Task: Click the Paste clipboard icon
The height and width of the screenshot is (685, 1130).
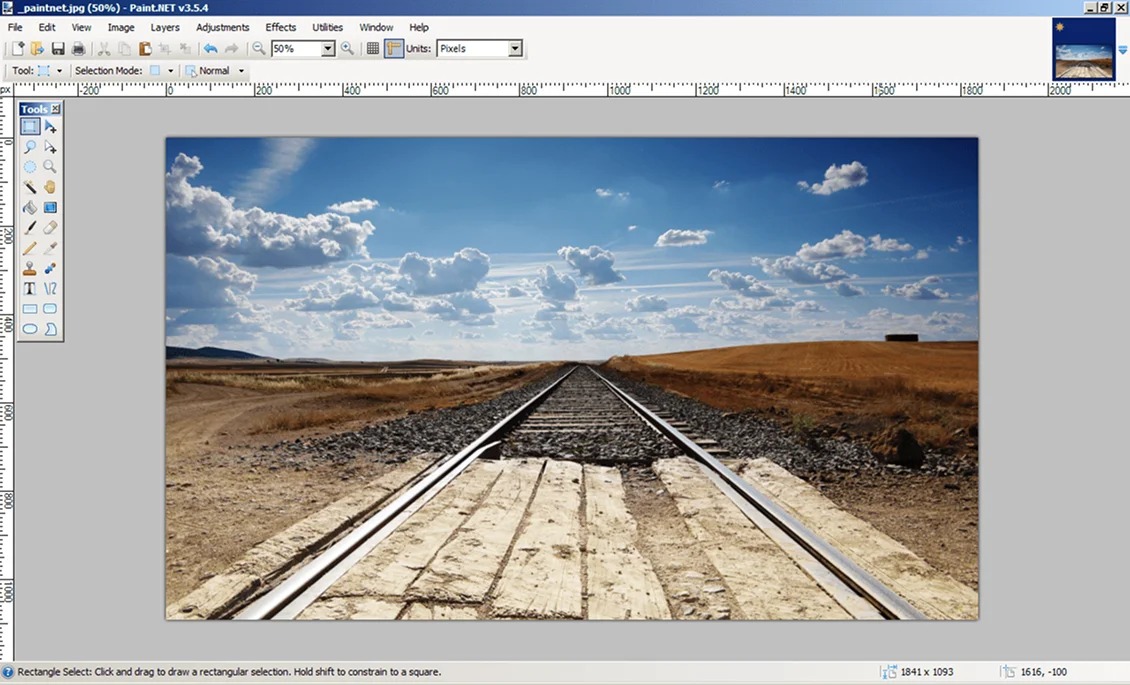Action: 145,48
